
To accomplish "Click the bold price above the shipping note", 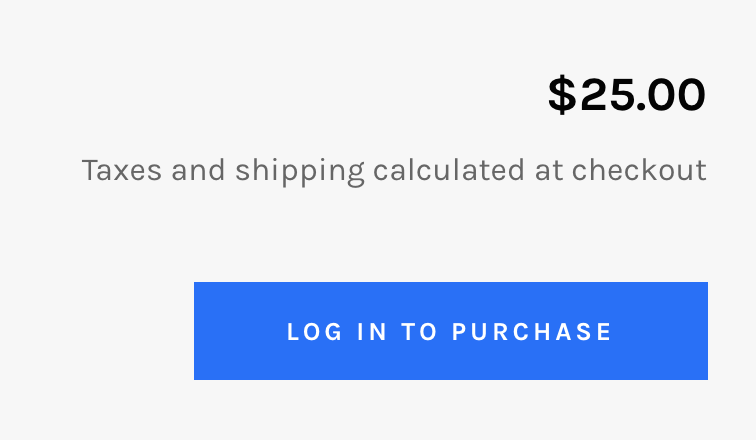I will [x=626, y=96].
